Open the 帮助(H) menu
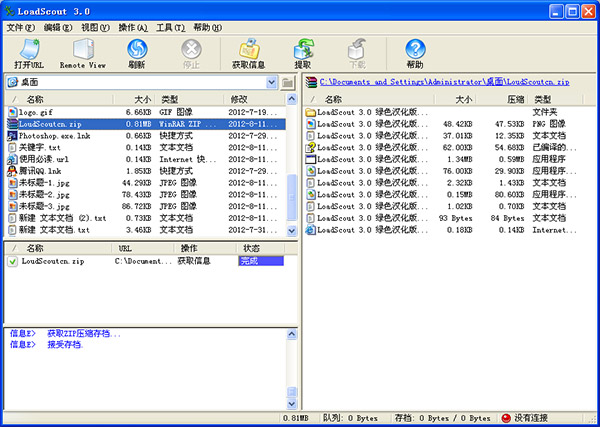The image size is (600, 427). pos(208,28)
